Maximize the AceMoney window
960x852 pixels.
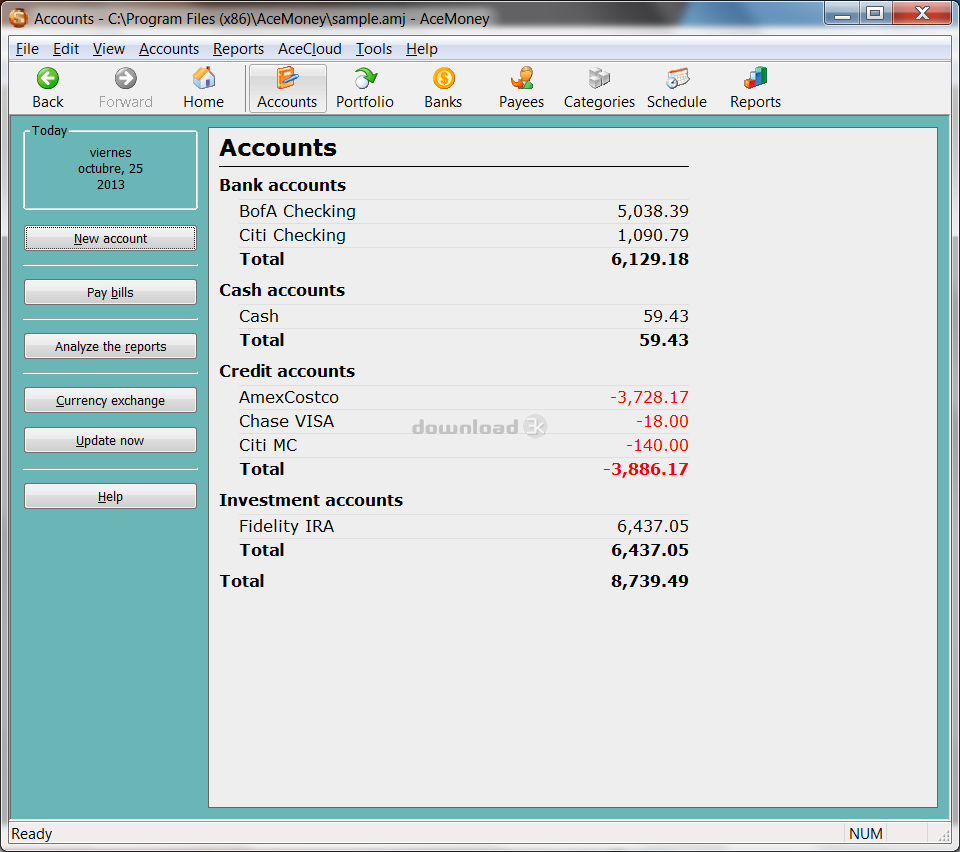[x=875, y=13]
